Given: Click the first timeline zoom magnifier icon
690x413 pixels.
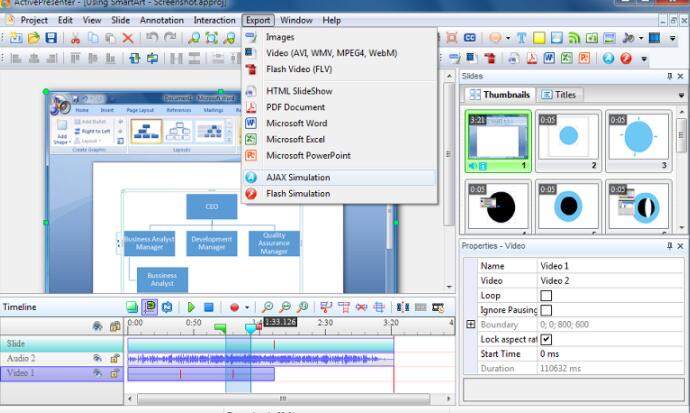Looking at the screenshot, I should pos(267,307).
